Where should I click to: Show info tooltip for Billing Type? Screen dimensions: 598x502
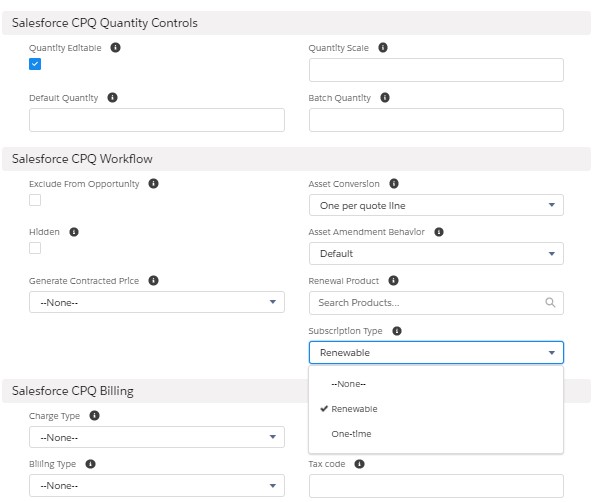point(90,464)
